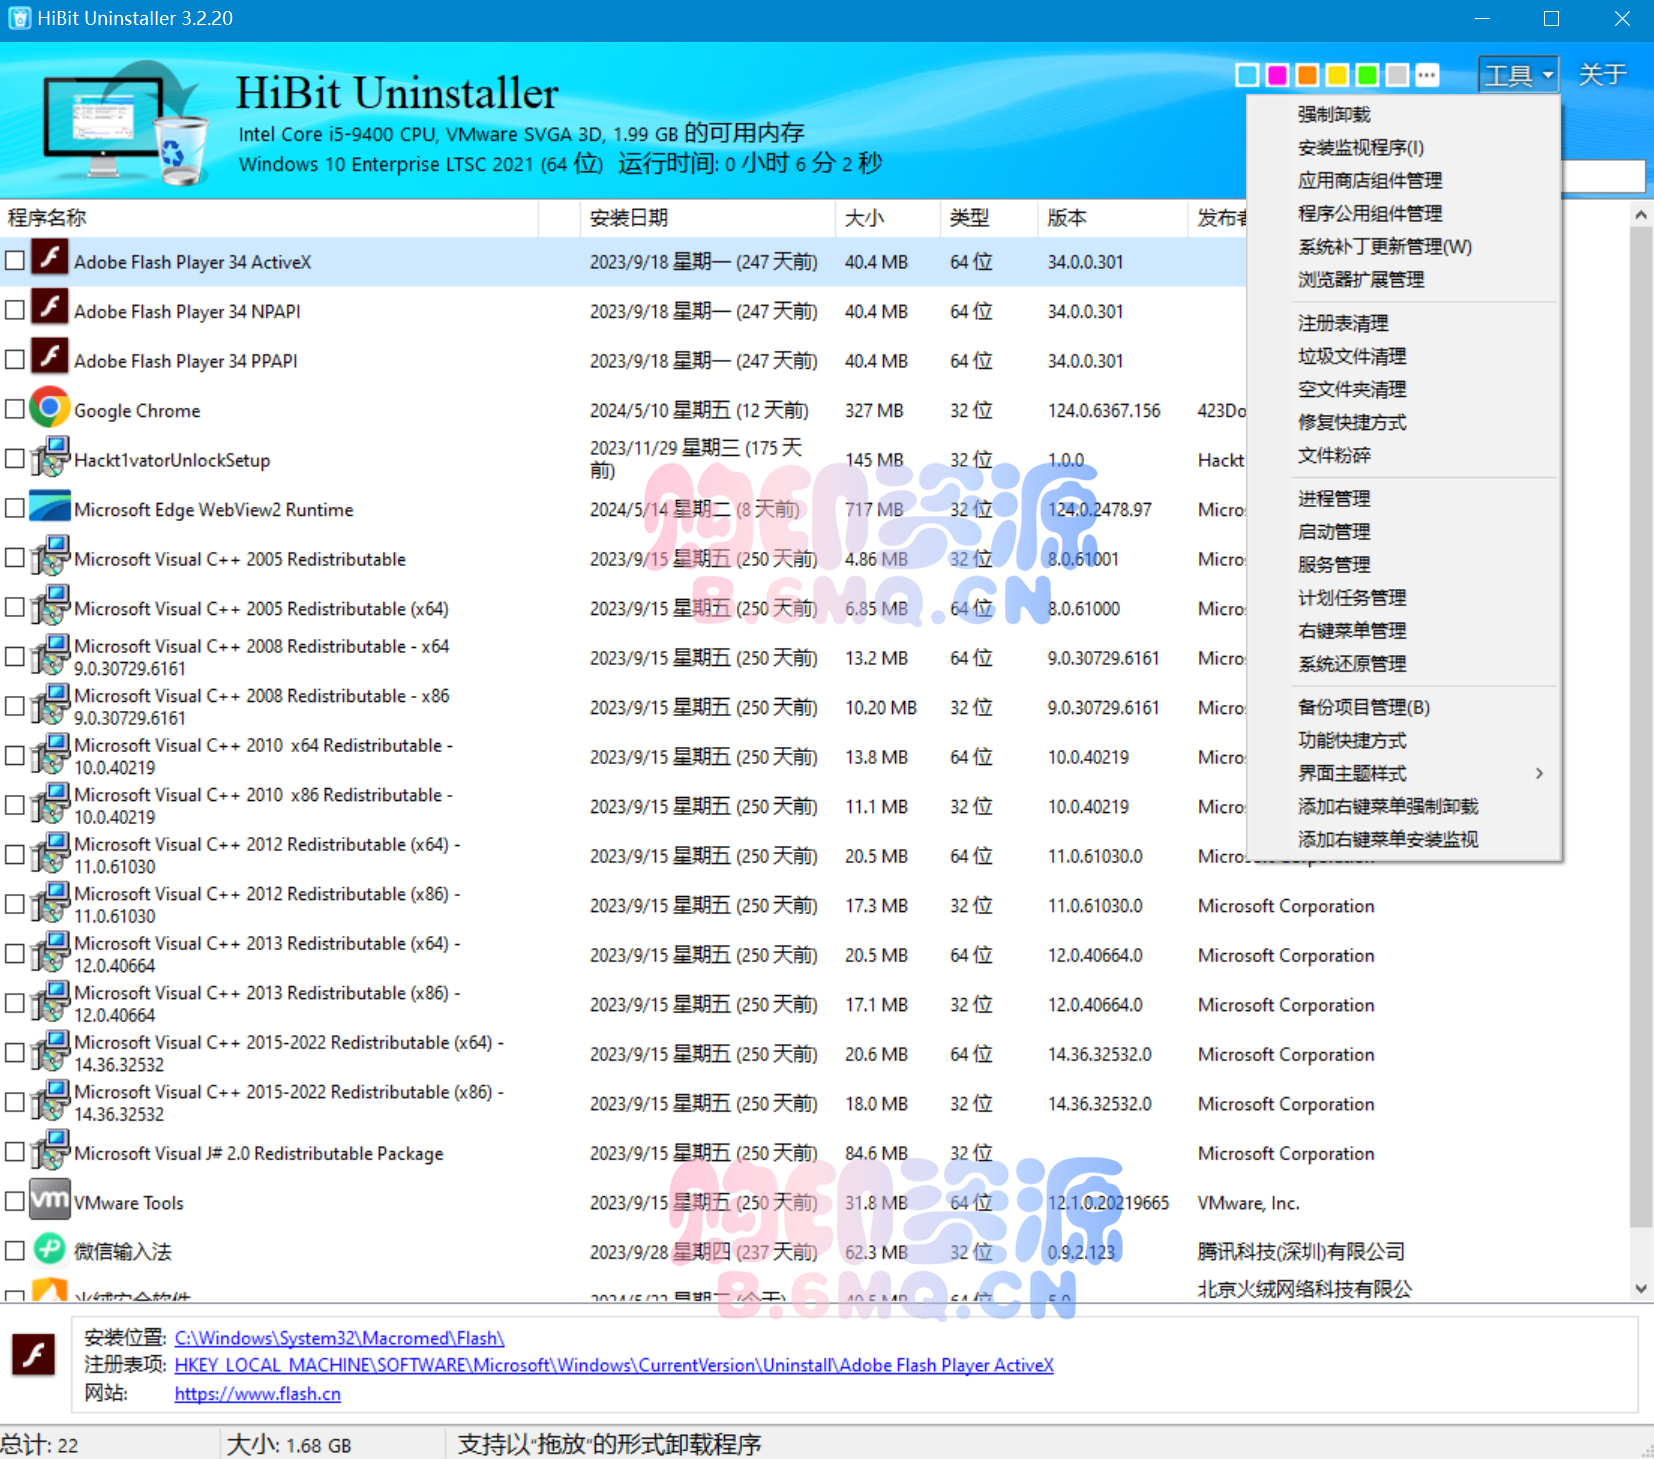Sort by 版本 column header
1654x1459 pixels.
coord(1113,218)
